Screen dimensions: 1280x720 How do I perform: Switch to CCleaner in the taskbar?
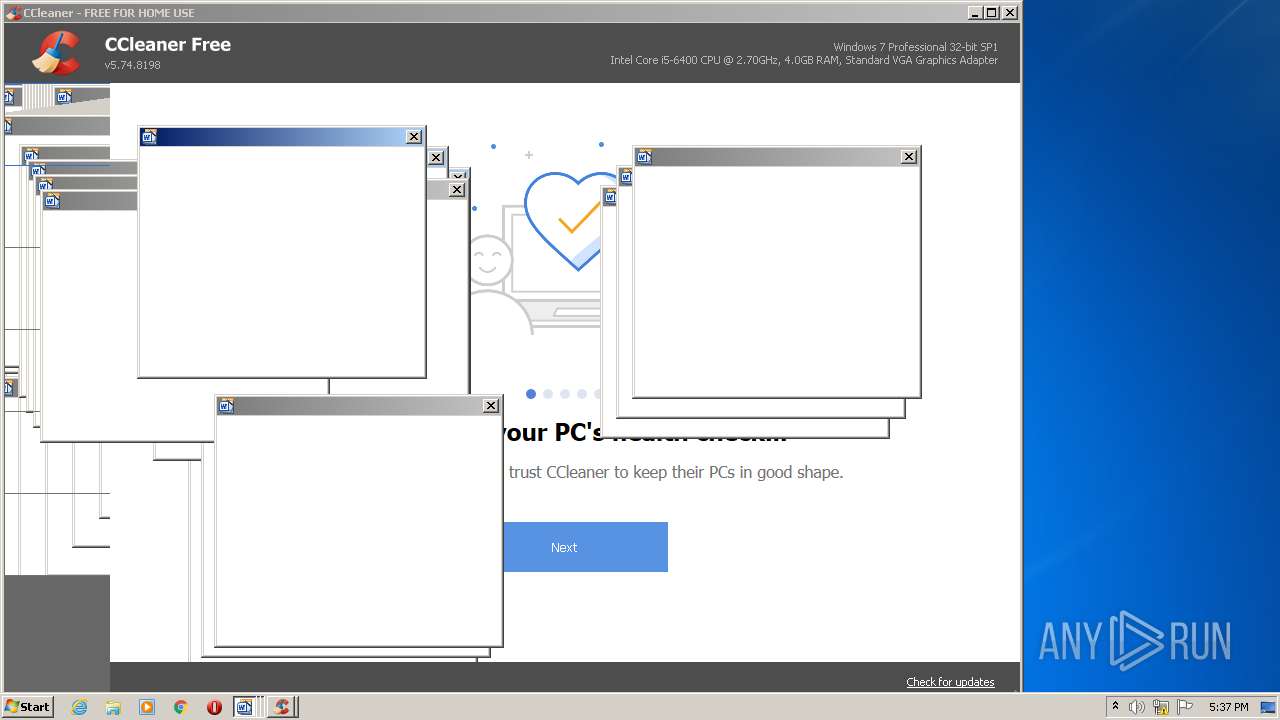[x=282, y=707]
